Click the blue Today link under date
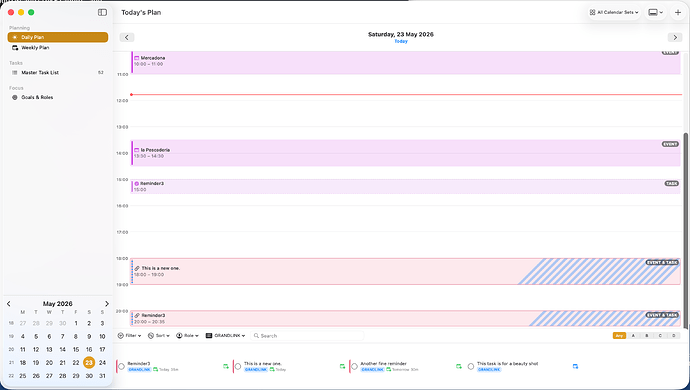Screen dimensions: 690x390 (401, 41)
